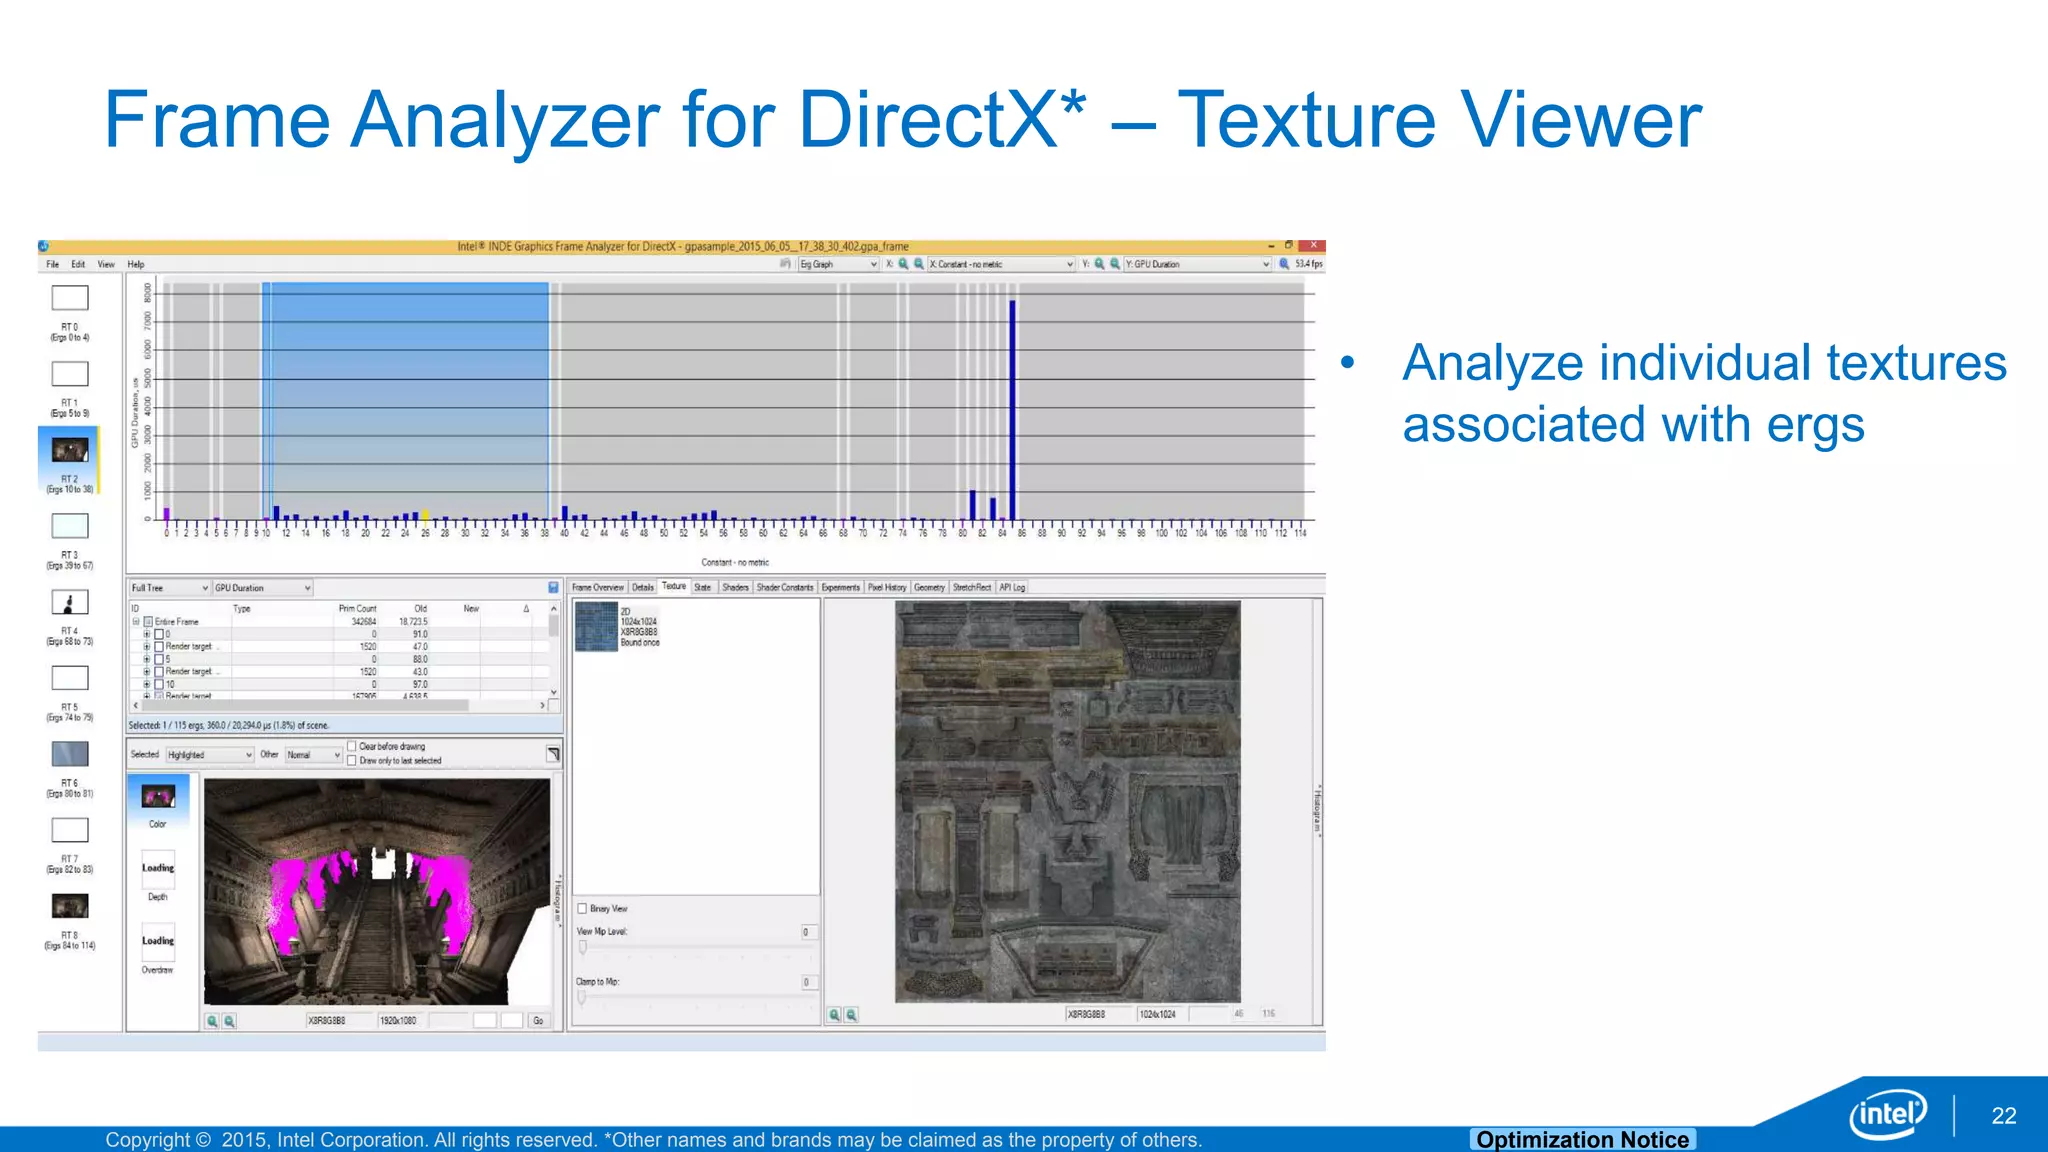Viewport: 2048px width, 1152px height.
Task: Switch to the Frame Overview tab
Action: 598,588
